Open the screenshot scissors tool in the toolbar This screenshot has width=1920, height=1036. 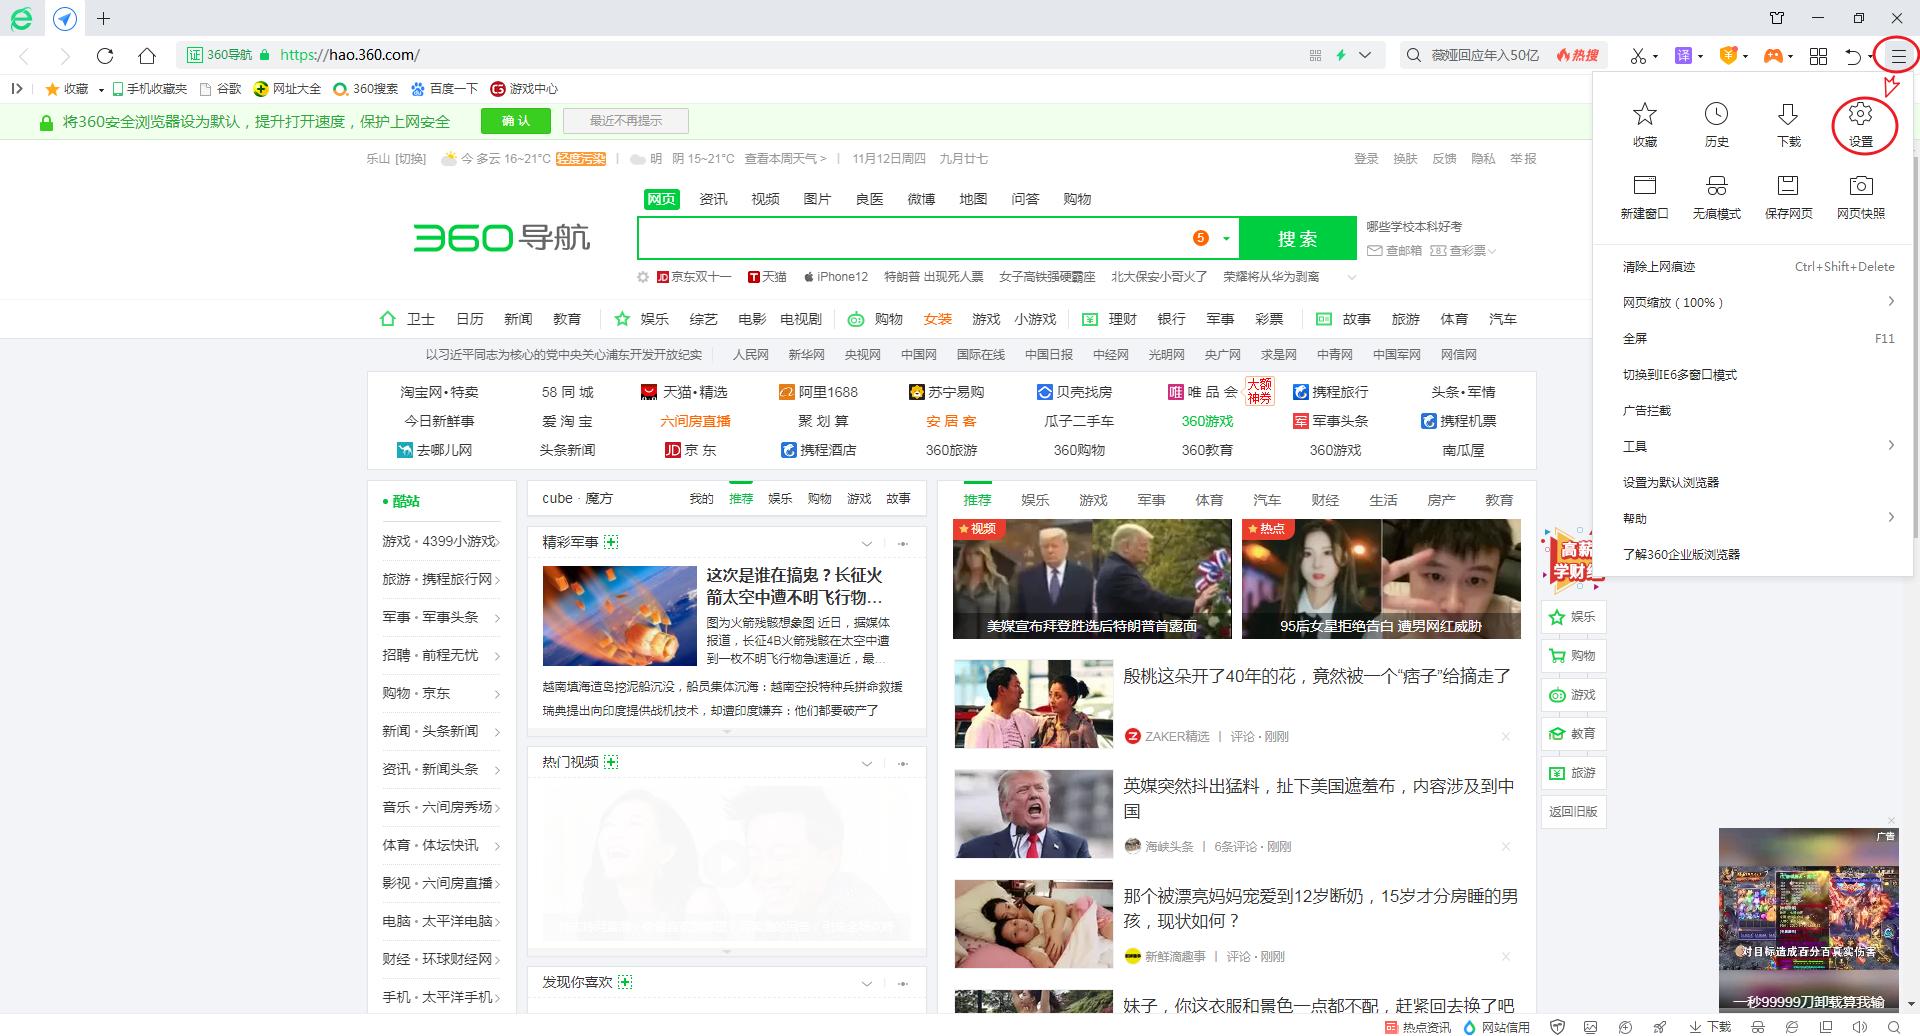pos(1638,55)
